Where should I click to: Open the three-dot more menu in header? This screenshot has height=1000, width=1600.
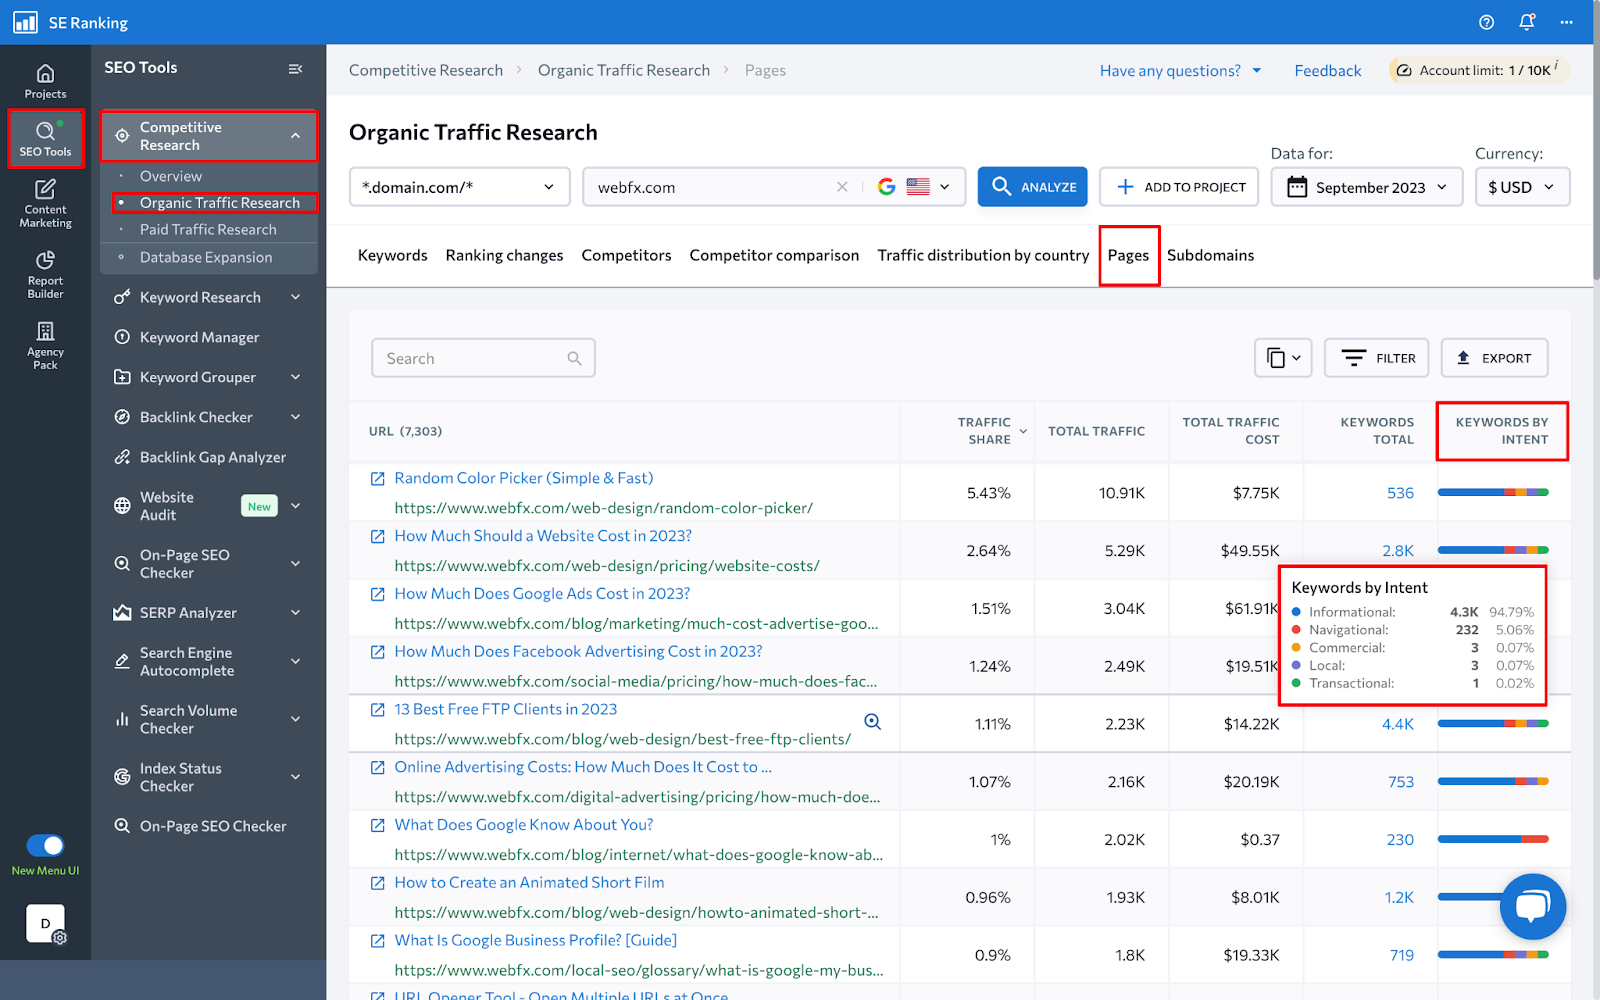(x=1567, y=22)
